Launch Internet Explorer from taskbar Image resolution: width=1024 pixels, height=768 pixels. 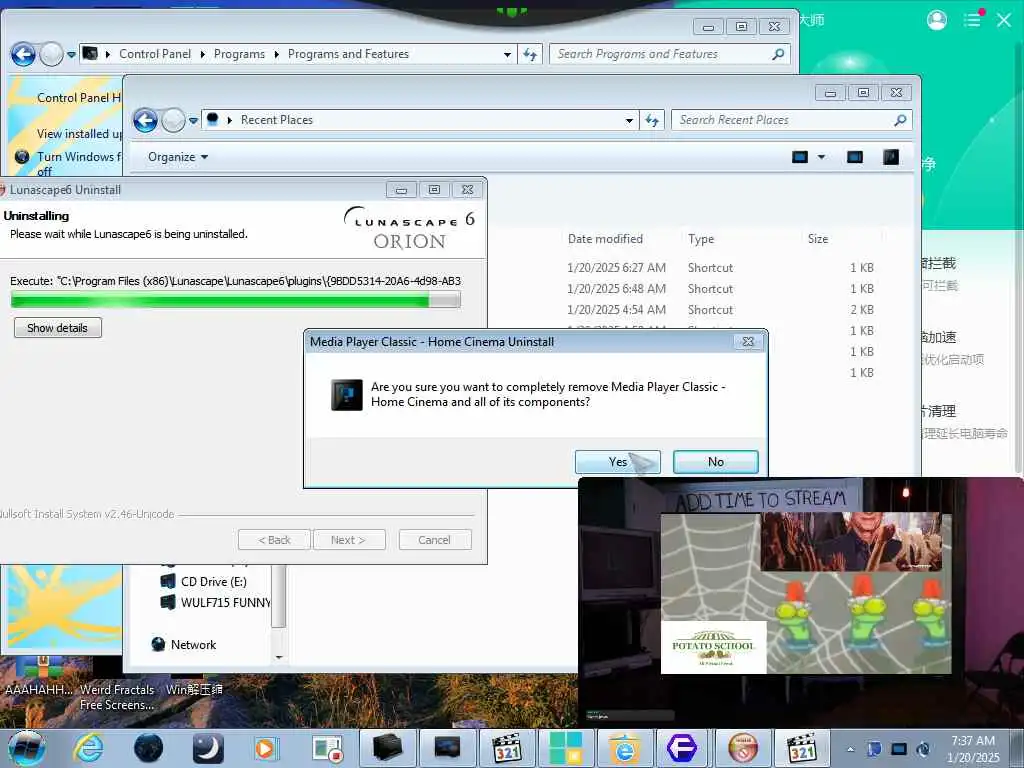click(x=89, y=748)
